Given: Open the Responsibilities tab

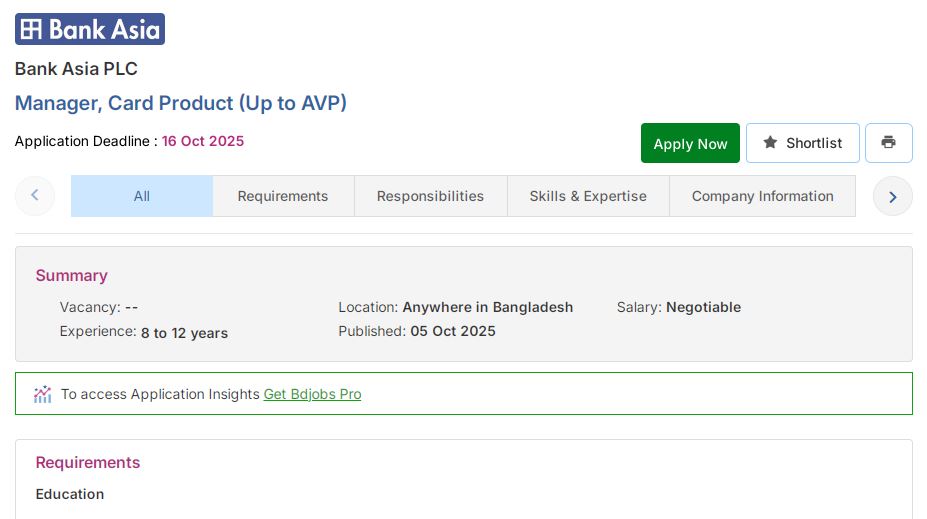Looking at the screenshot, I should [430, 196].
